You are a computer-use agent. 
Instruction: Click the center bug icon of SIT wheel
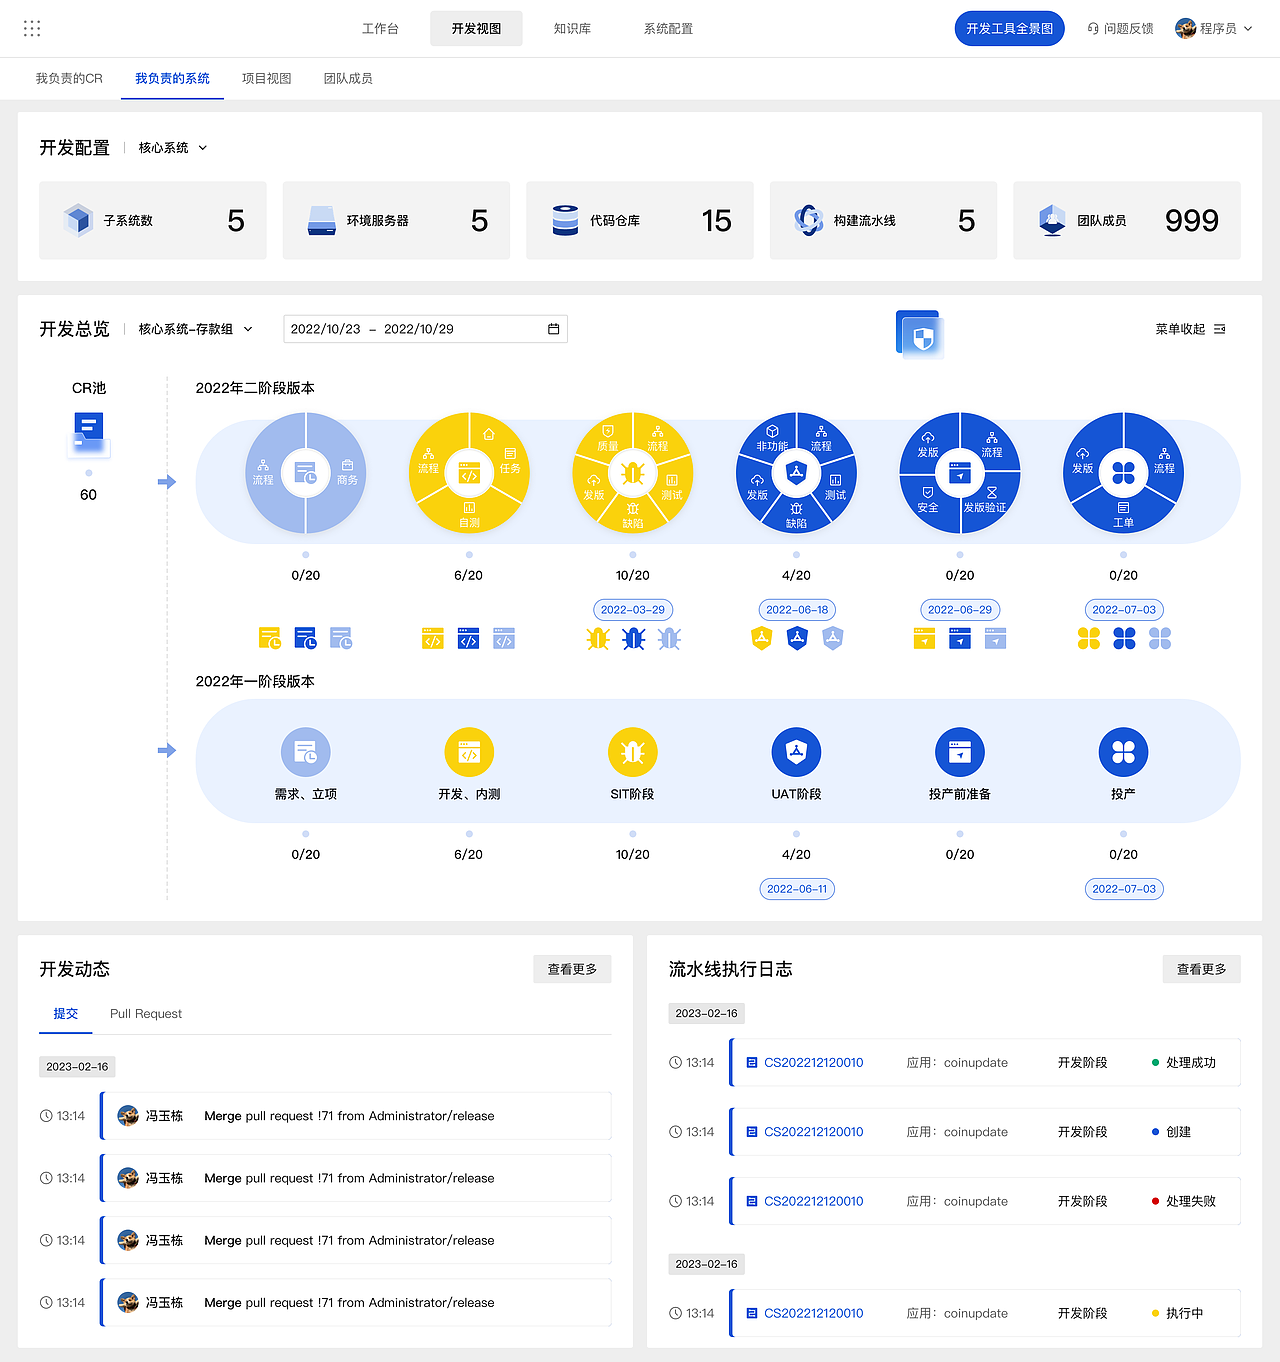click(633, 473)
